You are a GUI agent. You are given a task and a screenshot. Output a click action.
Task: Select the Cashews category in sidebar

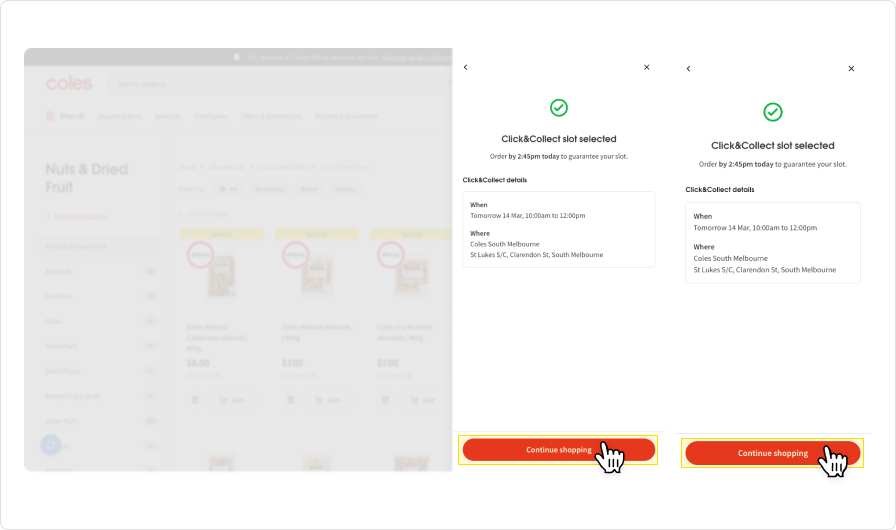coord(101,296)
